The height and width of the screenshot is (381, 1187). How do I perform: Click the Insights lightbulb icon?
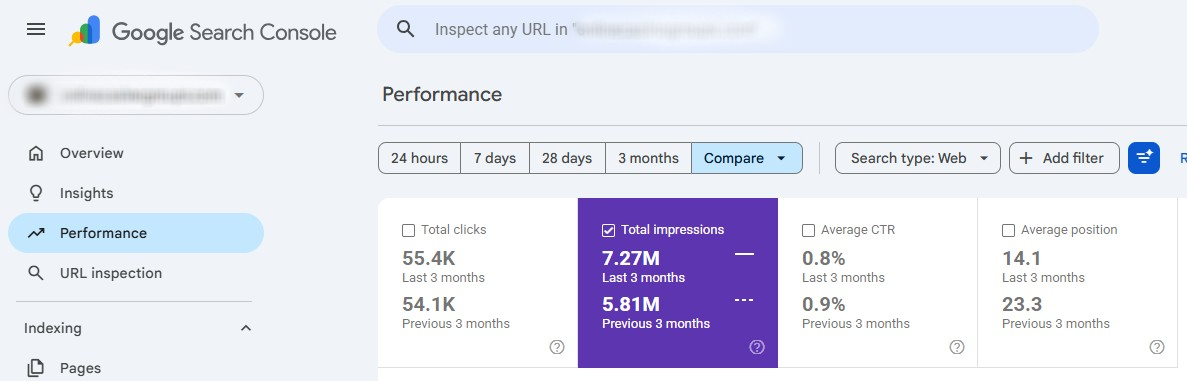click(36, 193)
